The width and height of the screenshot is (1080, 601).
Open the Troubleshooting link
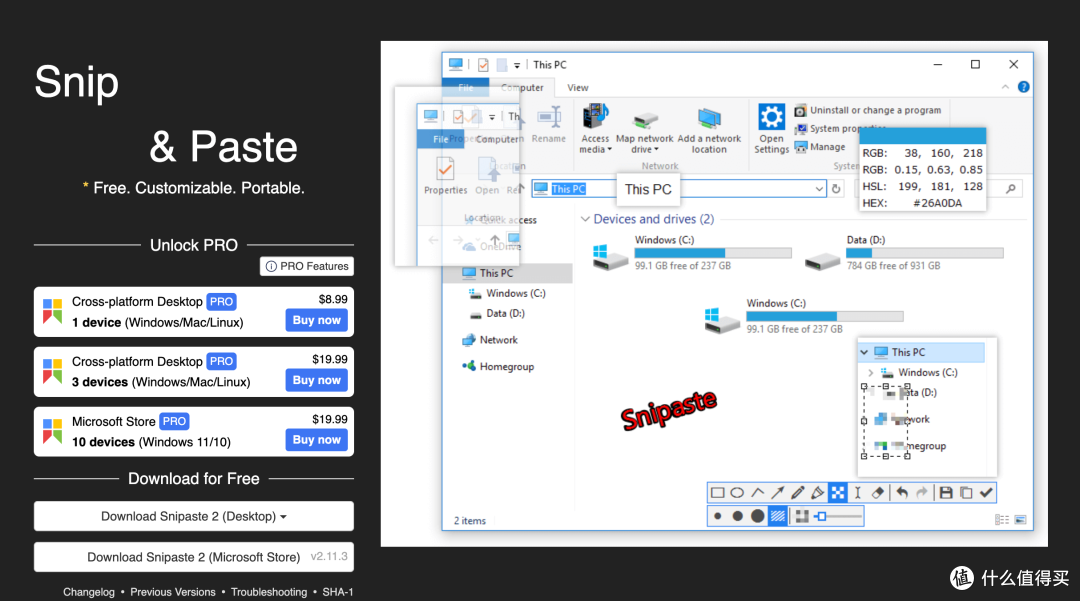pos(269,592)
